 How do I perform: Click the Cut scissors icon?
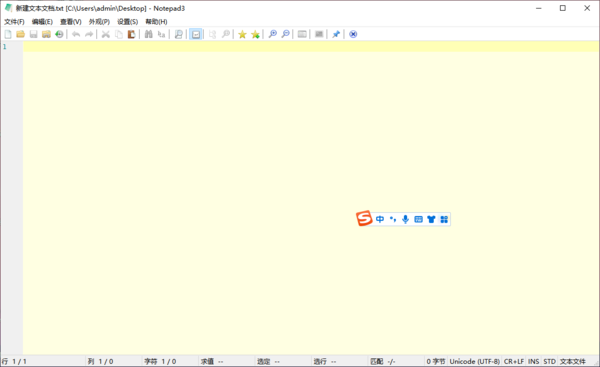pyautogui.click(x=106, y=34)
